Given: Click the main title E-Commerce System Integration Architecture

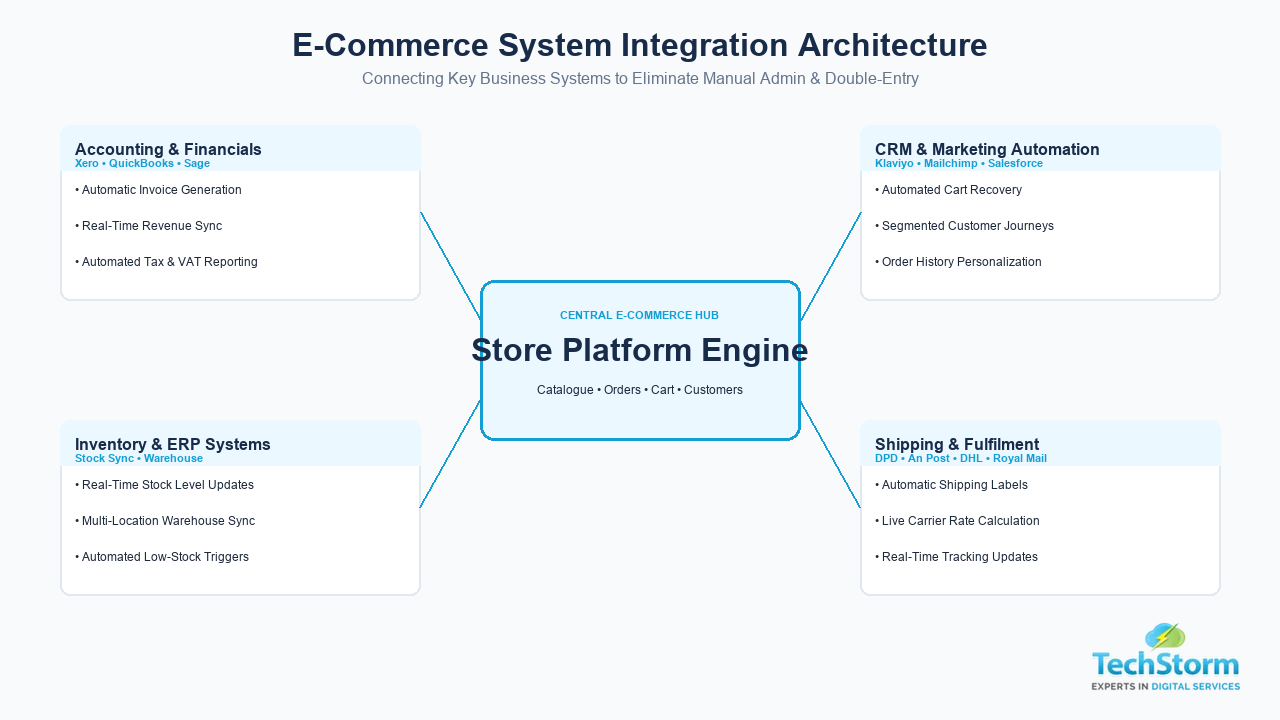Looking at the screenshot, I should pyautogui.click(x=640, y=46).
